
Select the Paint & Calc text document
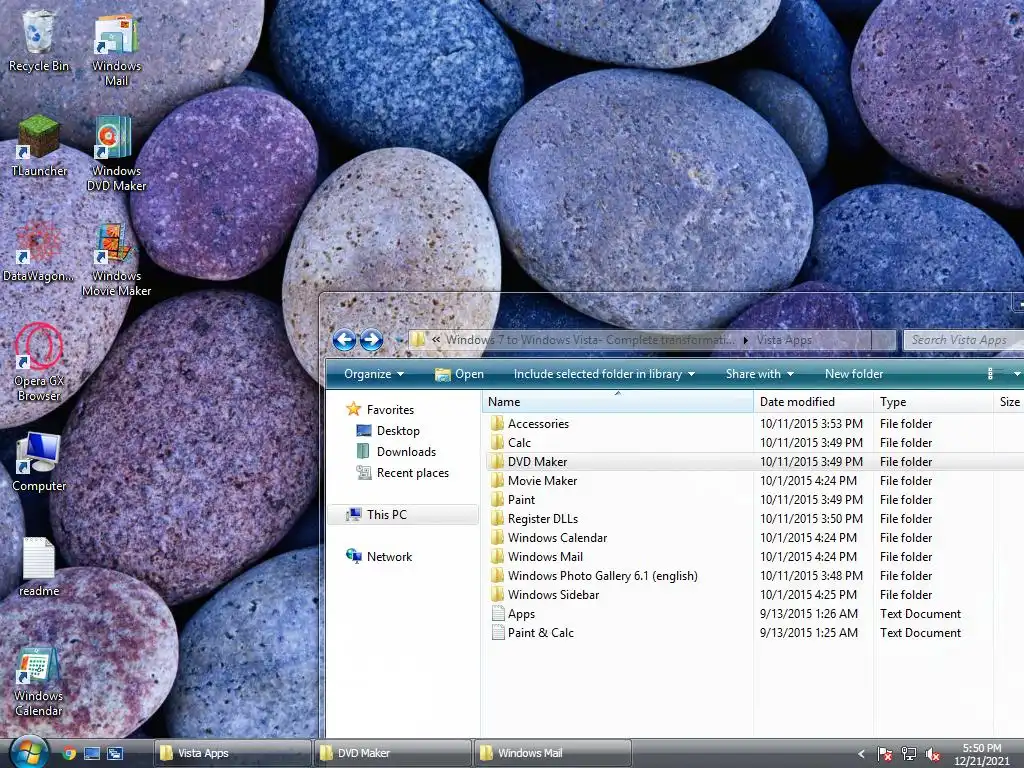tap(541, 633)
